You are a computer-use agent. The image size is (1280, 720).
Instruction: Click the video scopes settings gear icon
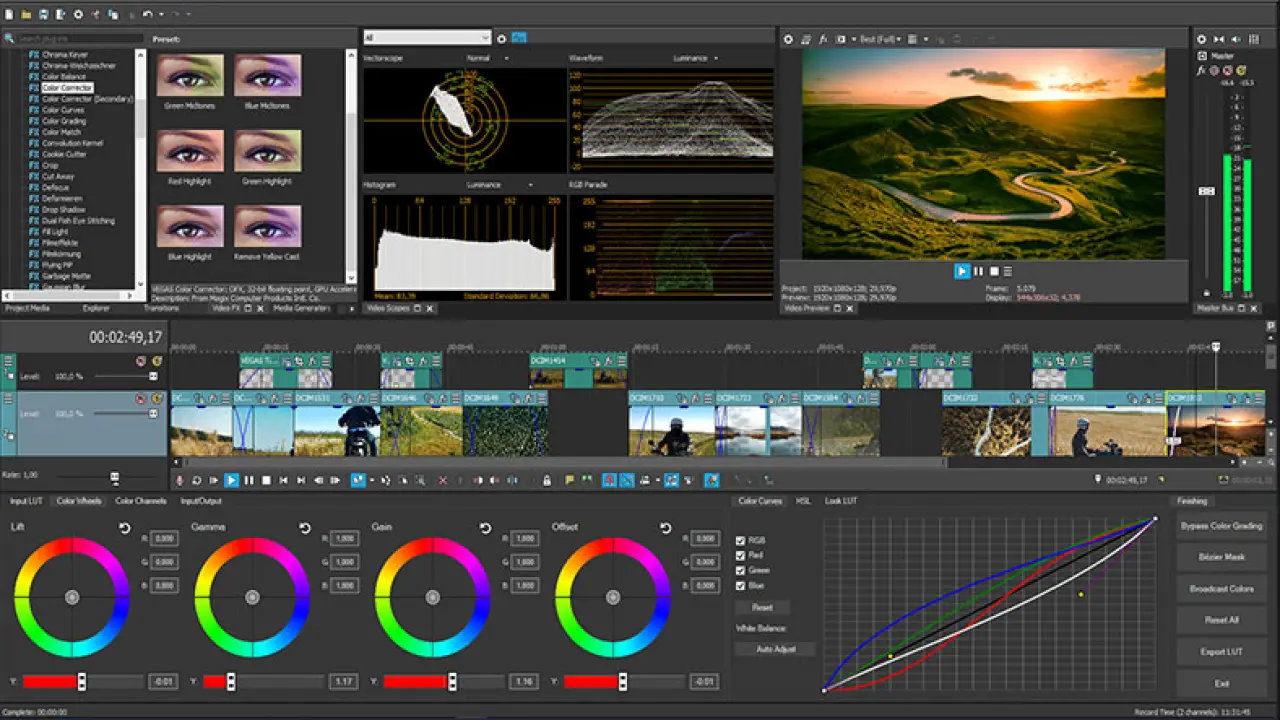501,38
